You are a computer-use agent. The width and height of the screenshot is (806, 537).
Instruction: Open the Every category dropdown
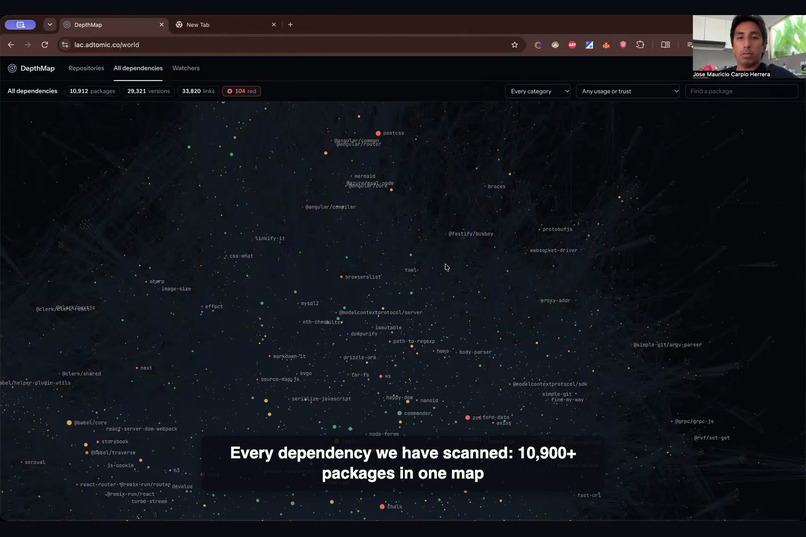tap(538, 91)
